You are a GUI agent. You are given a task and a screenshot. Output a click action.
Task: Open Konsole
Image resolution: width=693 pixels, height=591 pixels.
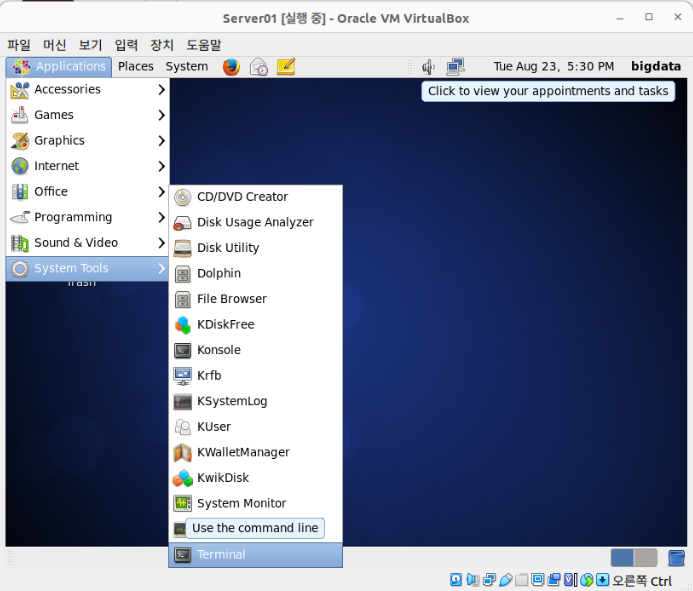click(x=255, y=350)
